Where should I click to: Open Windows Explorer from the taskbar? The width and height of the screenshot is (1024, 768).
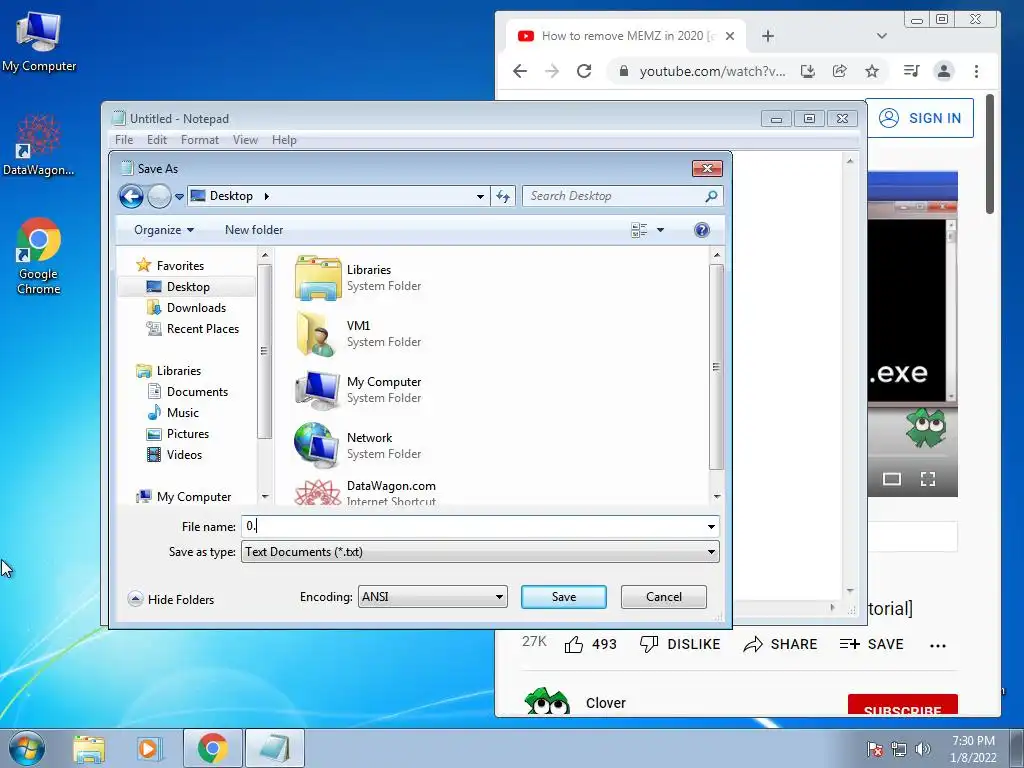(89, 748)
